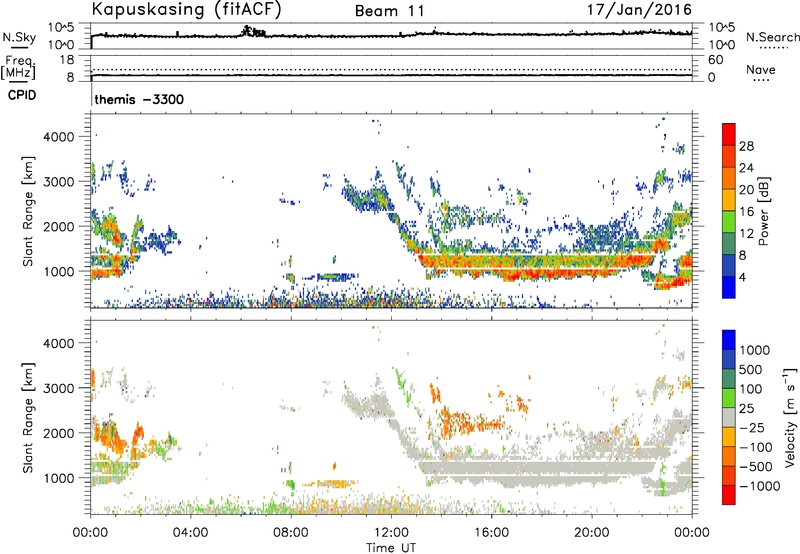800x554 pixels.
Task: Select yellow 16–20 dB Power colorbar segment
Action: (x=729, y=200)
